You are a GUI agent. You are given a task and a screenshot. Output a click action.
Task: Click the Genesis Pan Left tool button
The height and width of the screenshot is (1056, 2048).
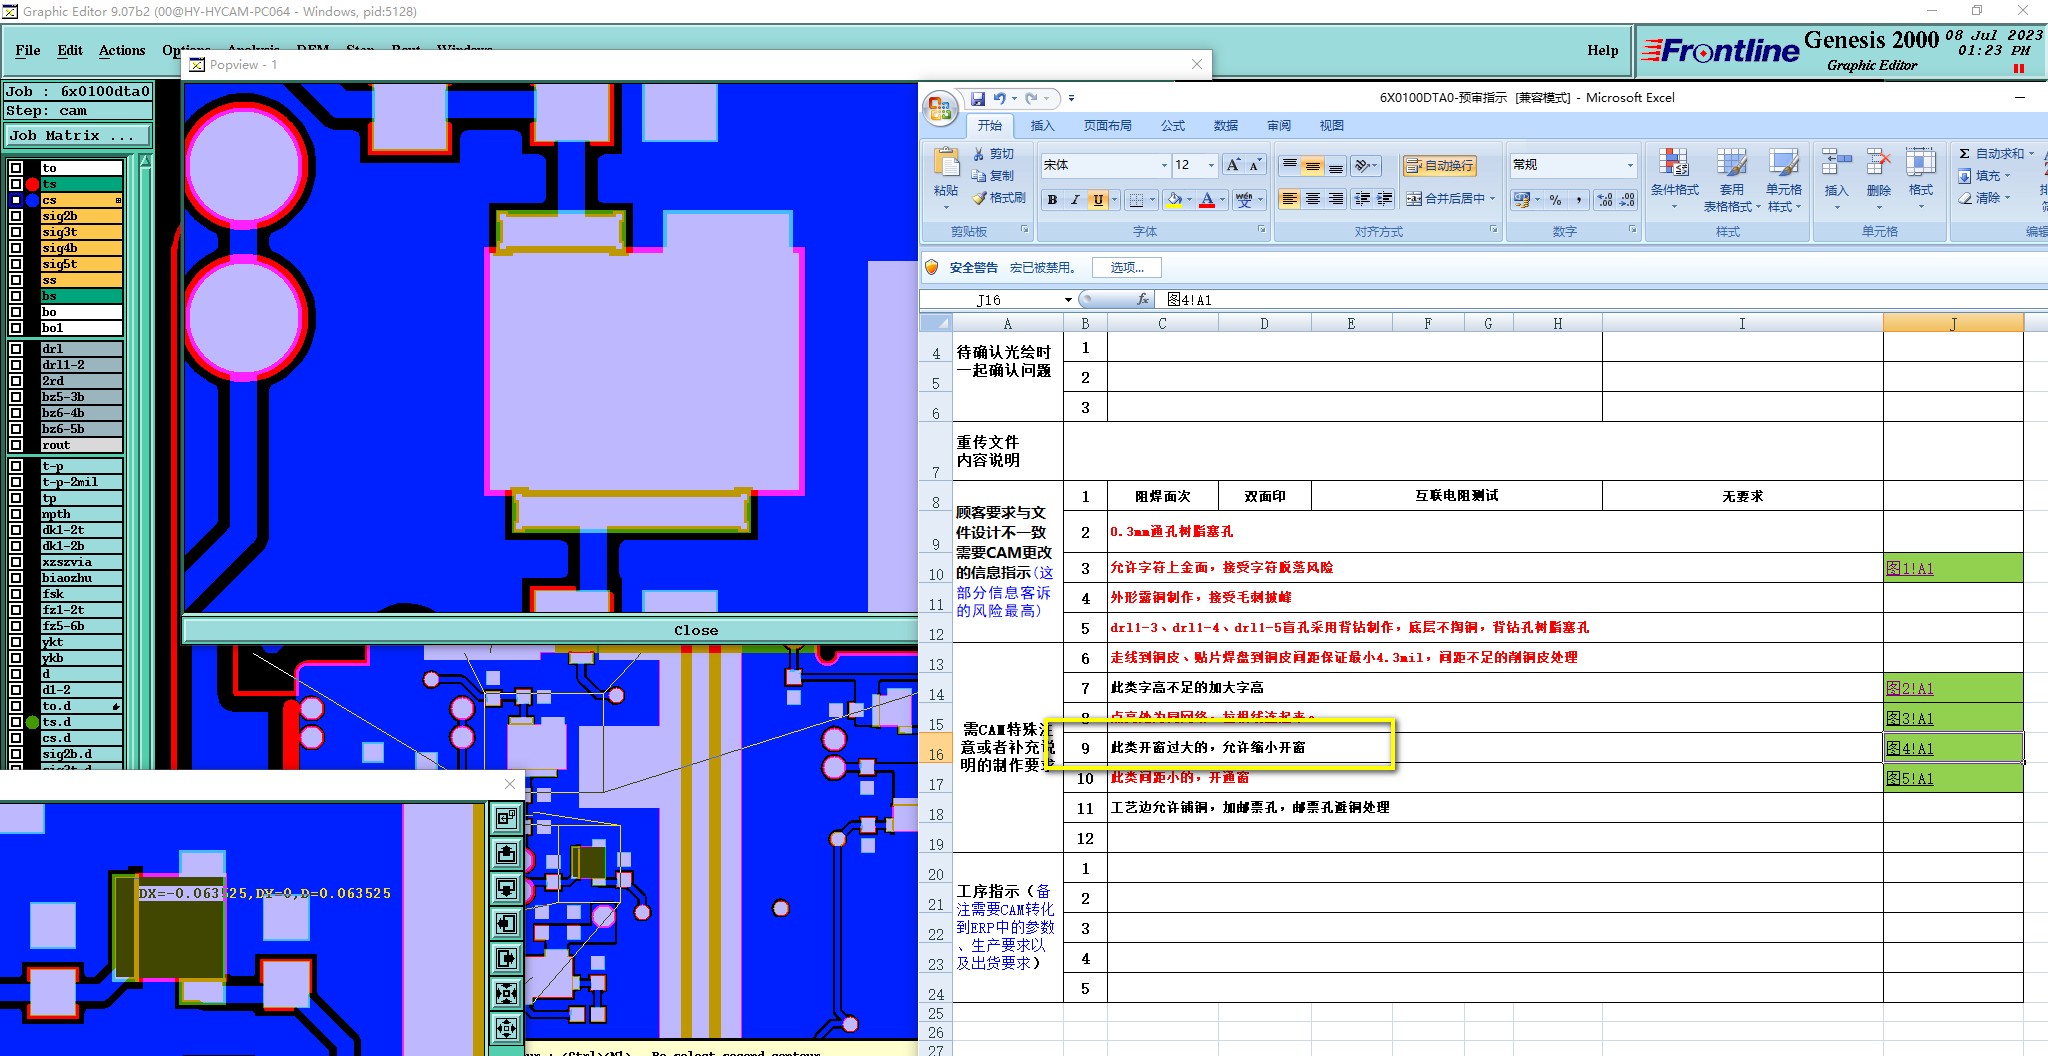pyautogui.click(x=507, y=923)
